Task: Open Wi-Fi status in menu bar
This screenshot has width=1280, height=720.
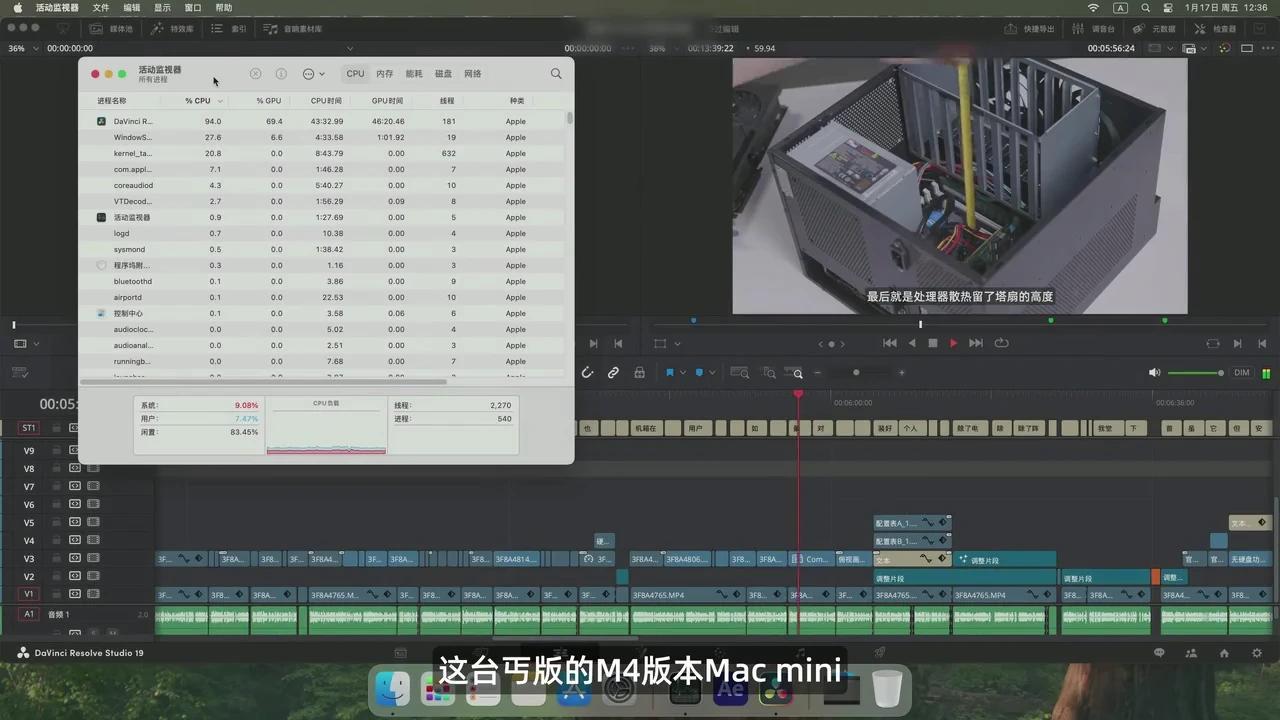Action: (x=1093, y=8)
